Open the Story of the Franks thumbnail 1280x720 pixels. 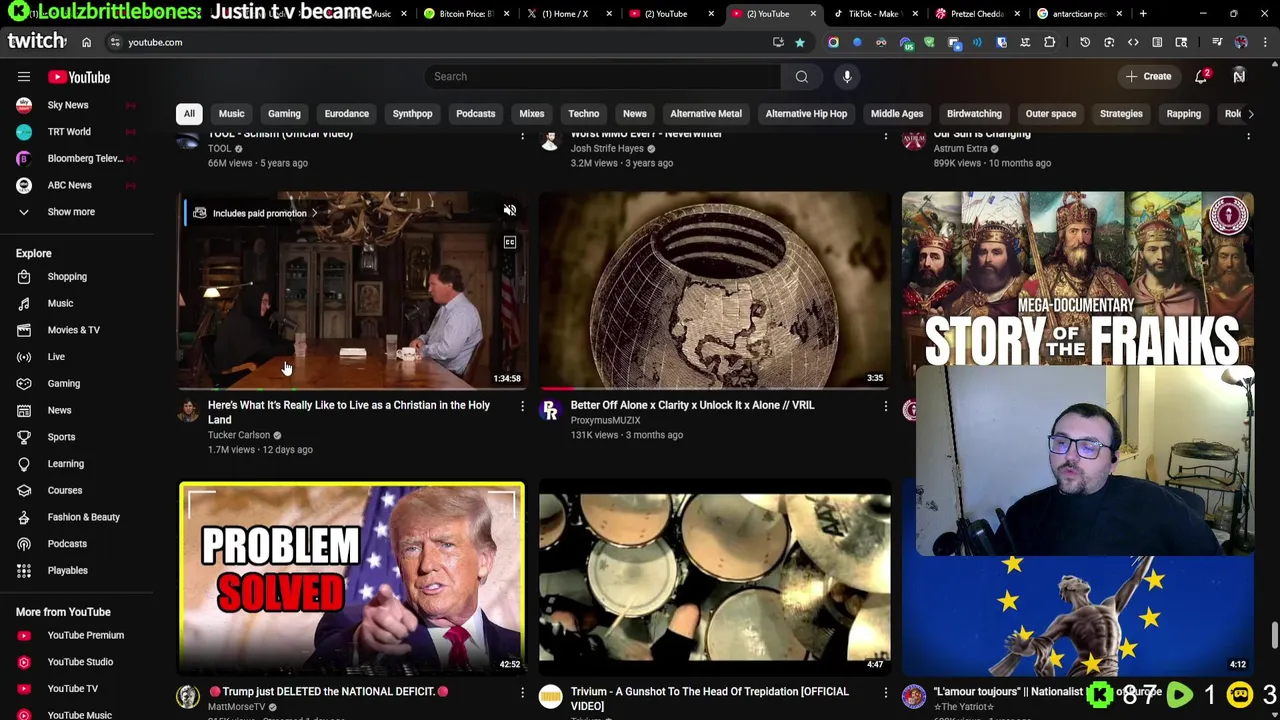point(1077,280)
